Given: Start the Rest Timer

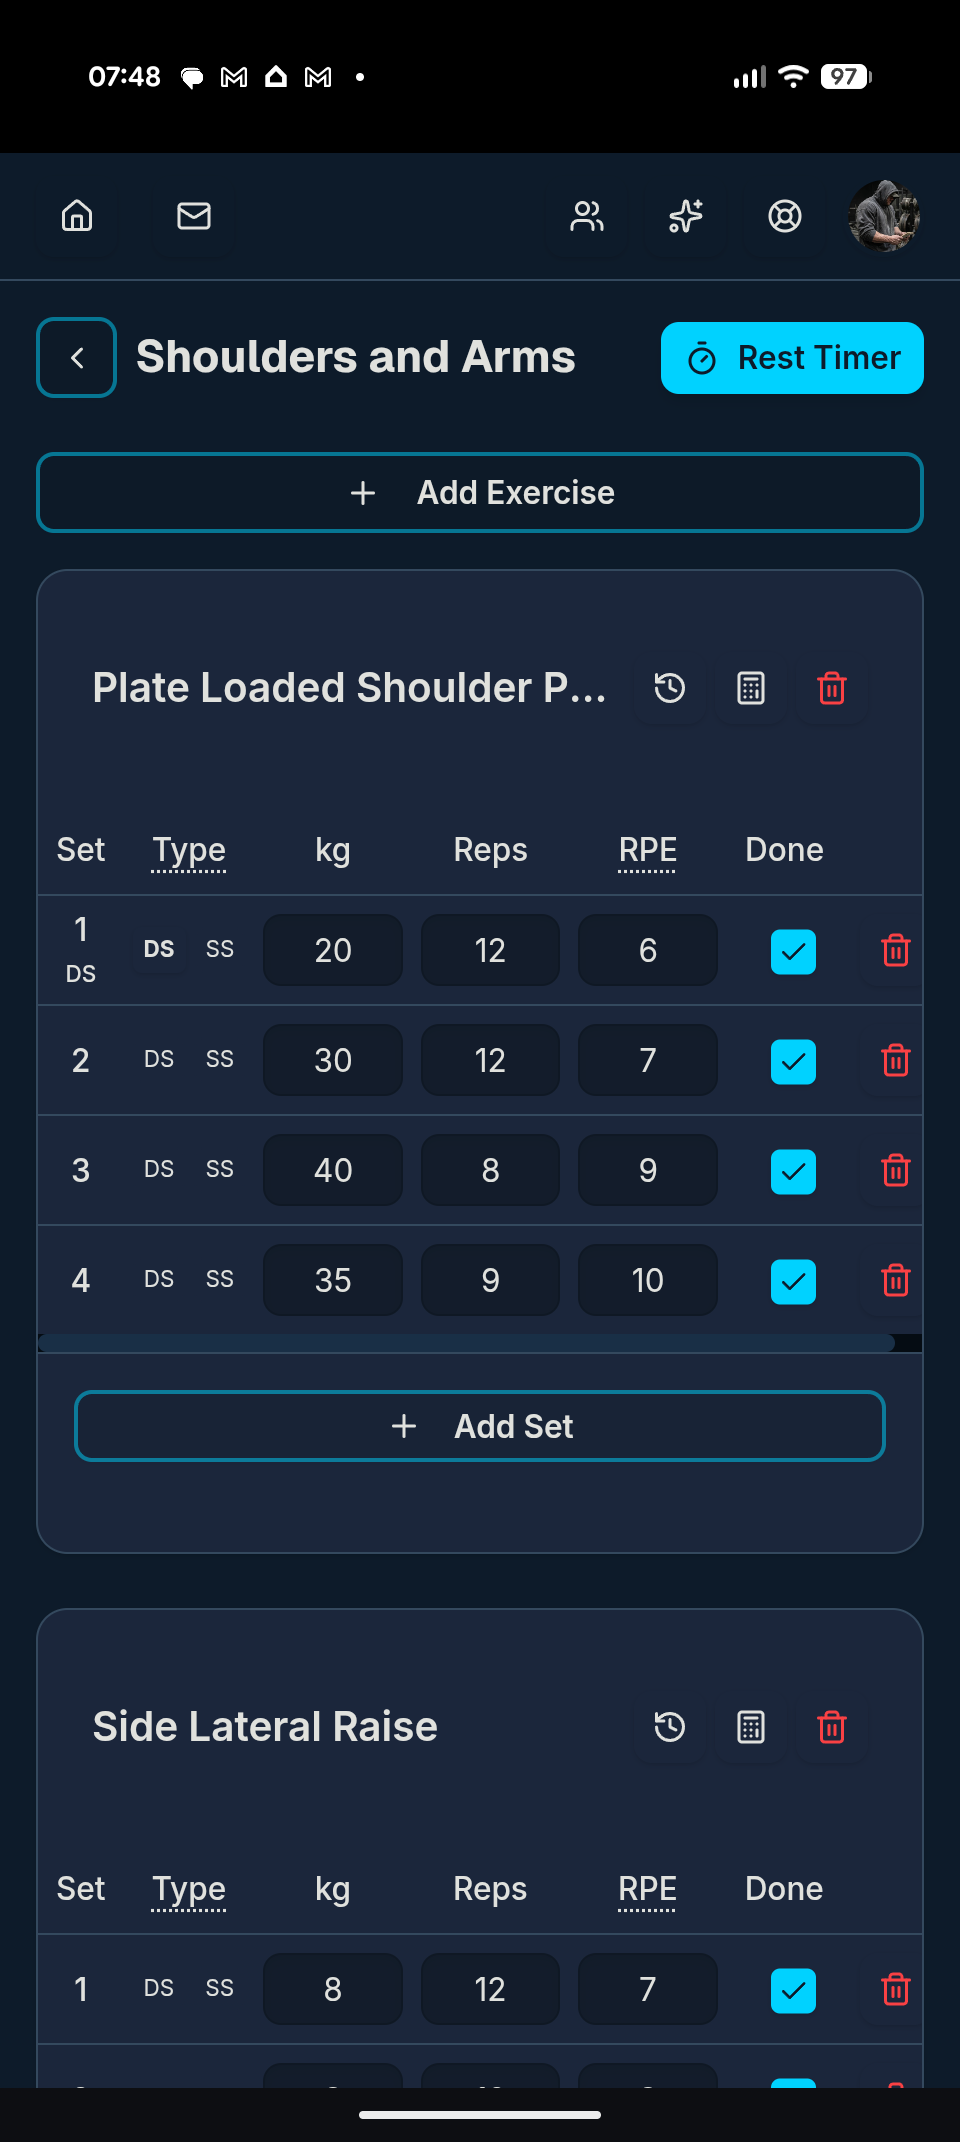Looking at the screenshot, I should click(x=792, y=358).
